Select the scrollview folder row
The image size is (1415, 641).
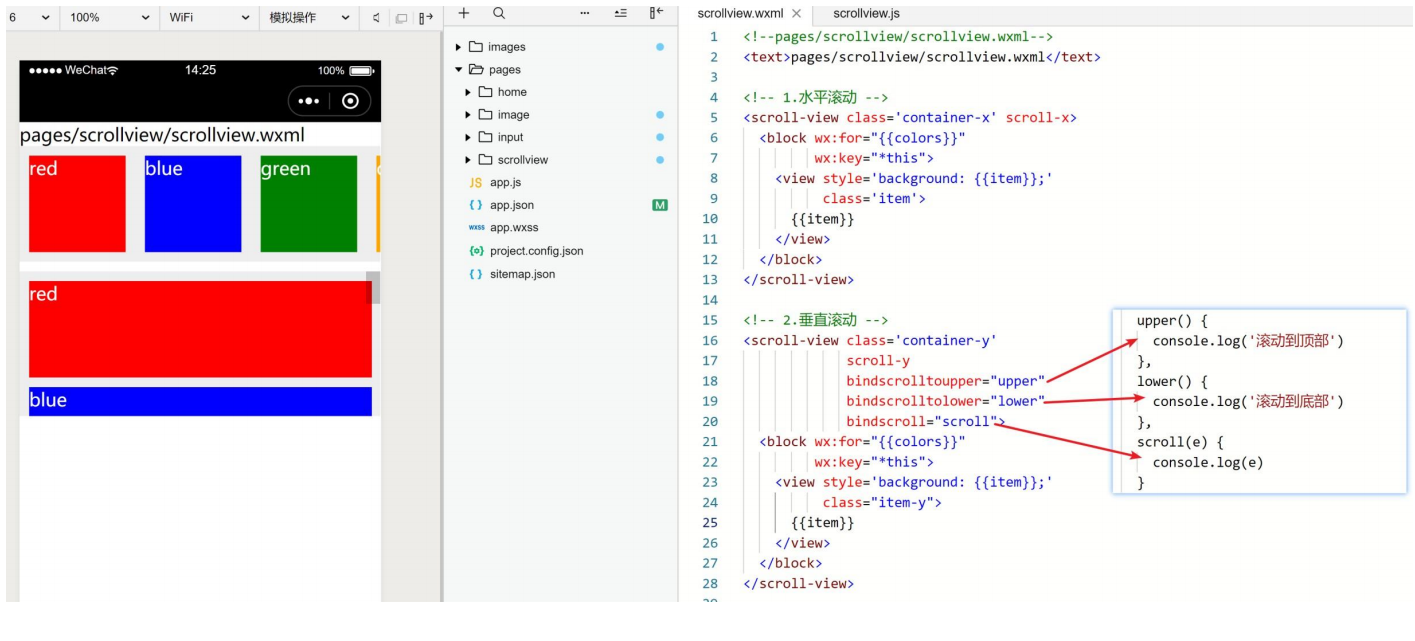(x=560, y=160)
